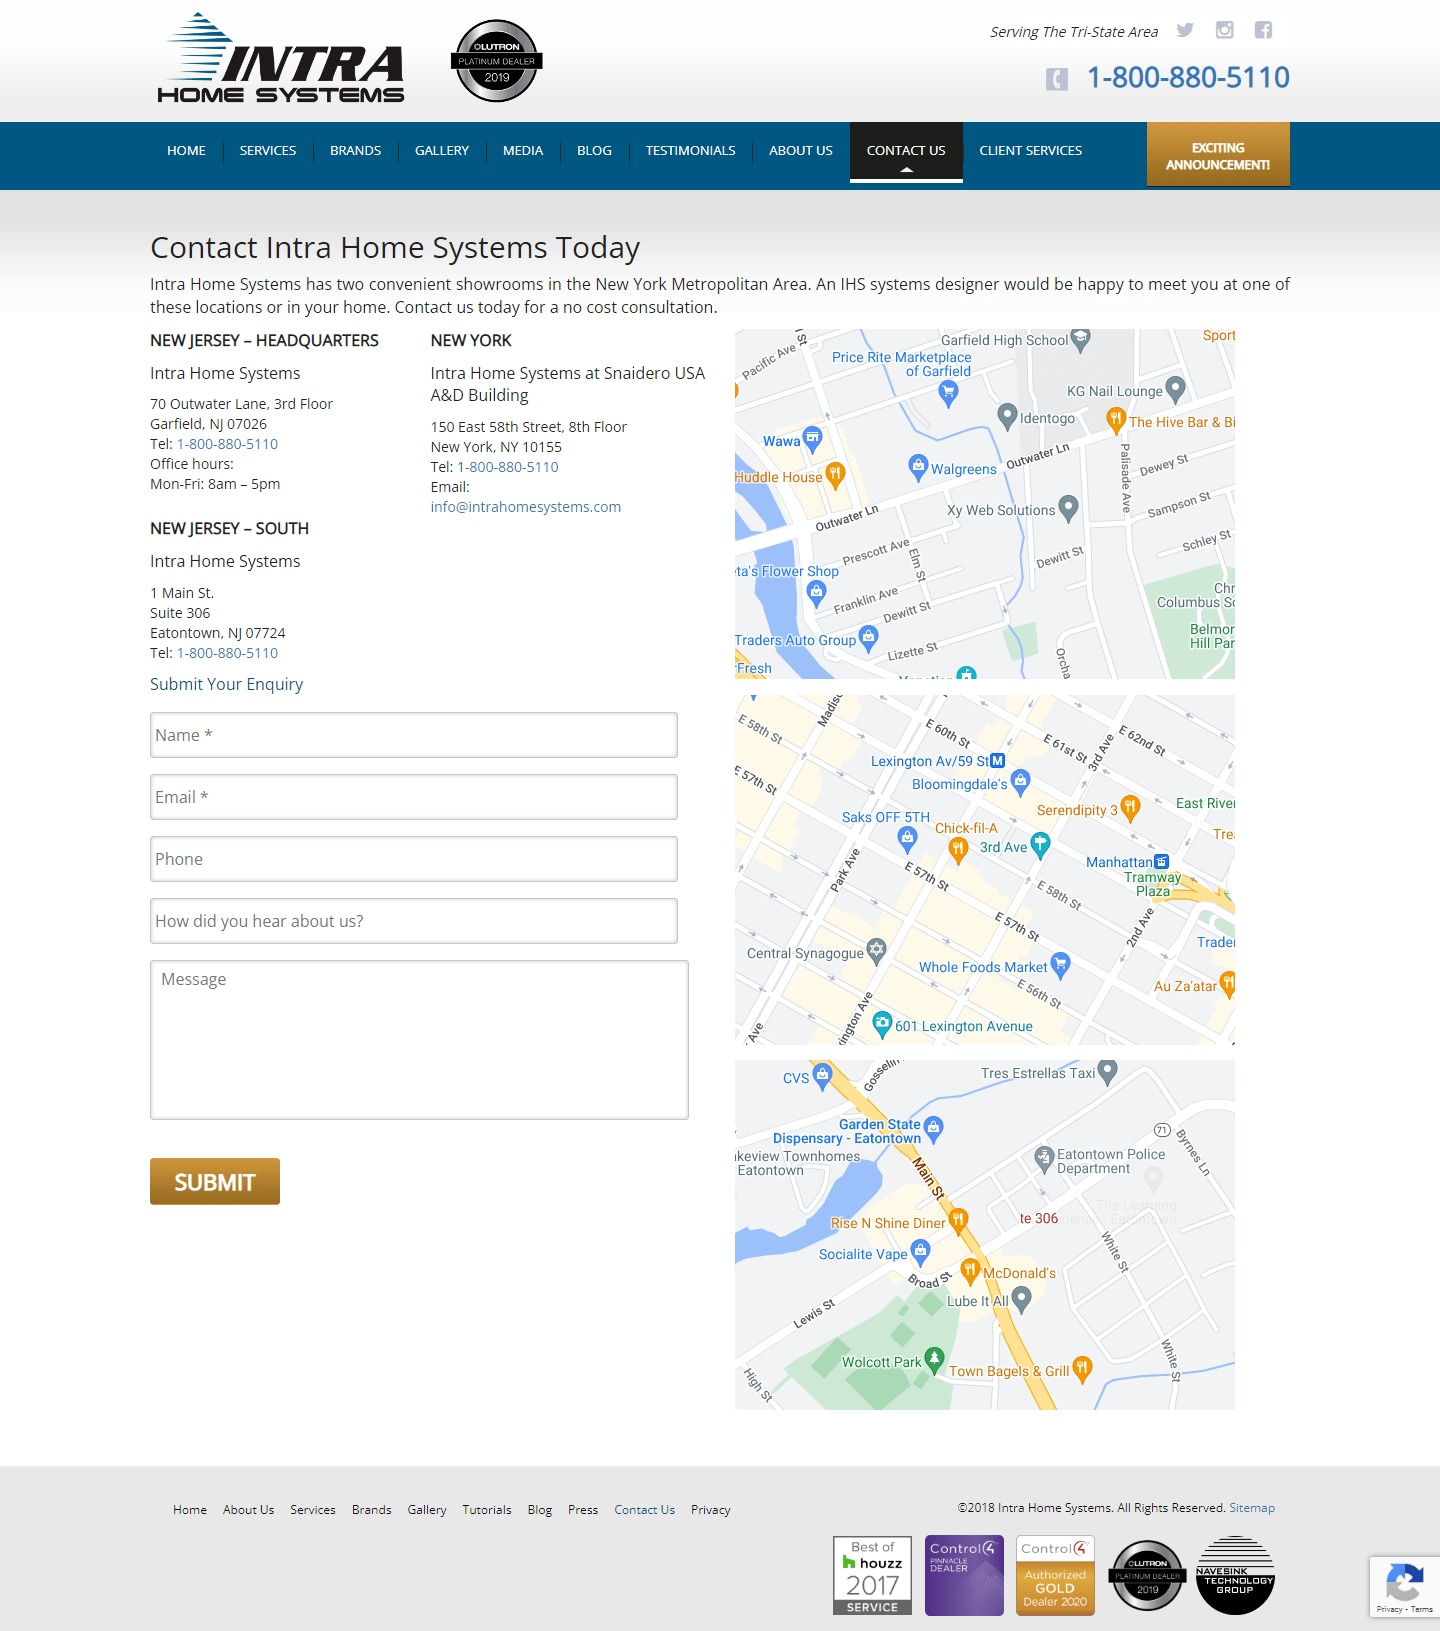Select the Eatontown Police Department pin
Viewport: 1440px width, 1631px height.
tap(1044, 1158)
